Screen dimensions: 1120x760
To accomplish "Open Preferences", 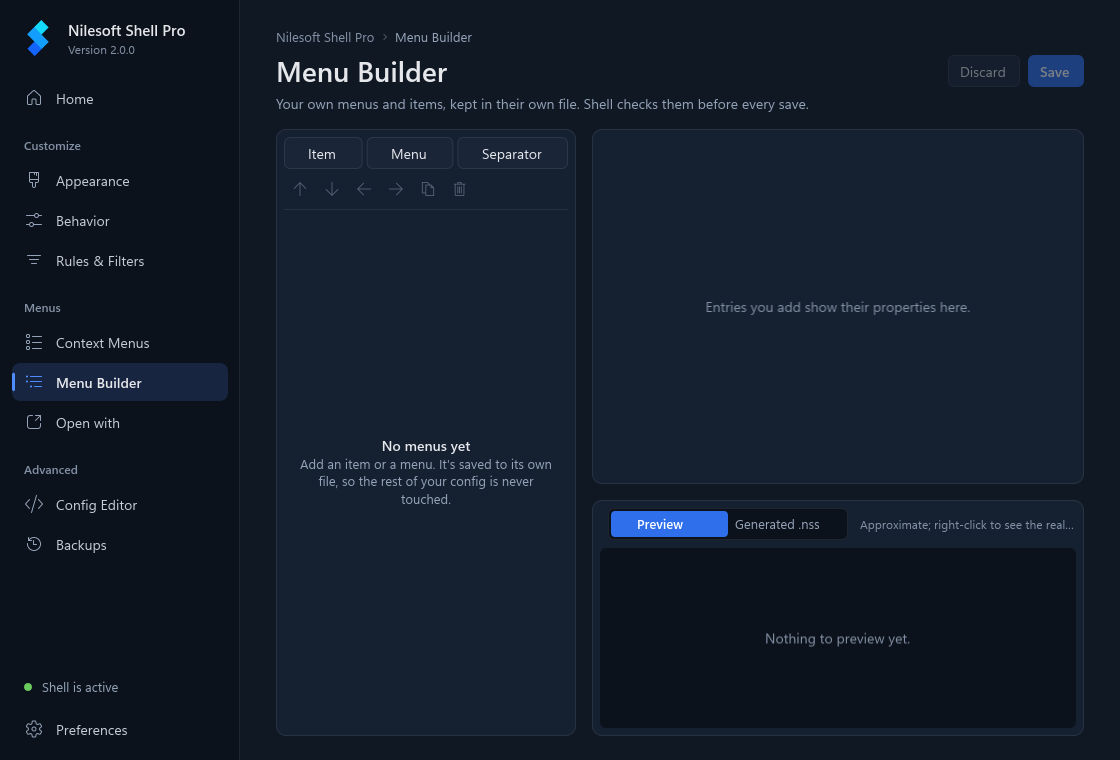I will 120,730.
